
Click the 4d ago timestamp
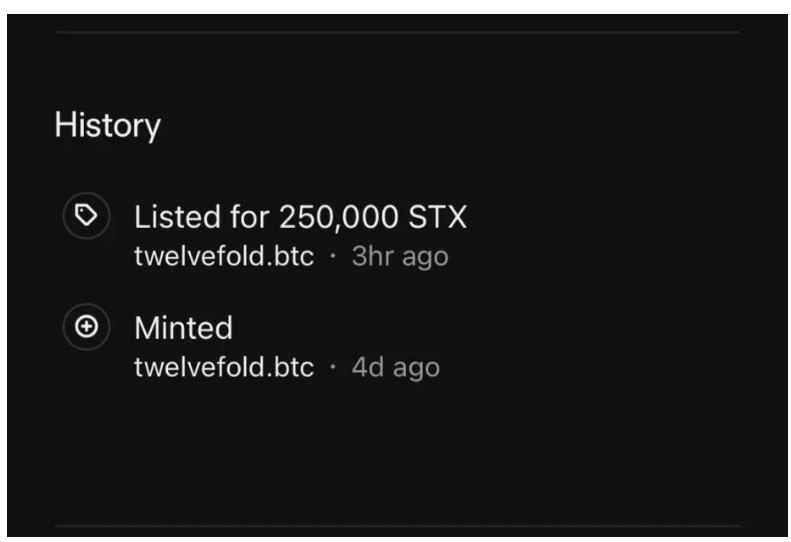(x=396, y=367)
